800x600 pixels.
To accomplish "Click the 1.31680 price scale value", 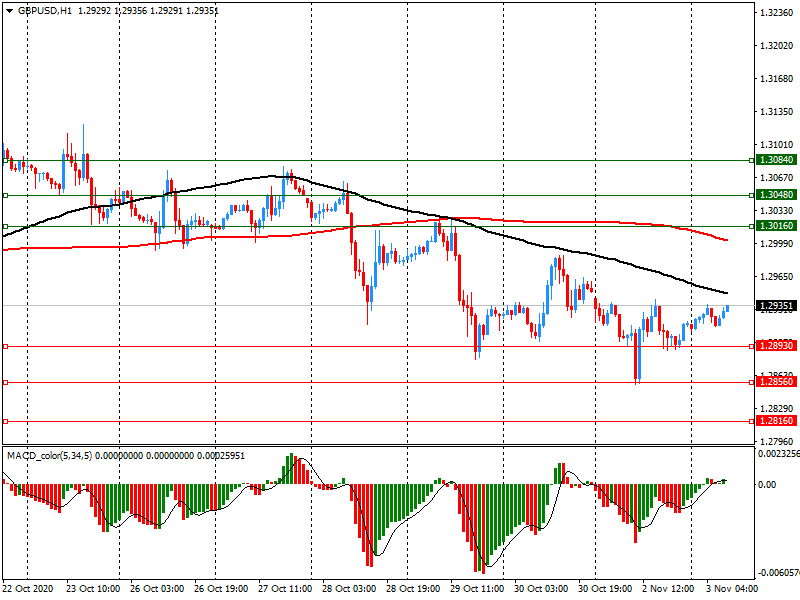I will (777, 79).
